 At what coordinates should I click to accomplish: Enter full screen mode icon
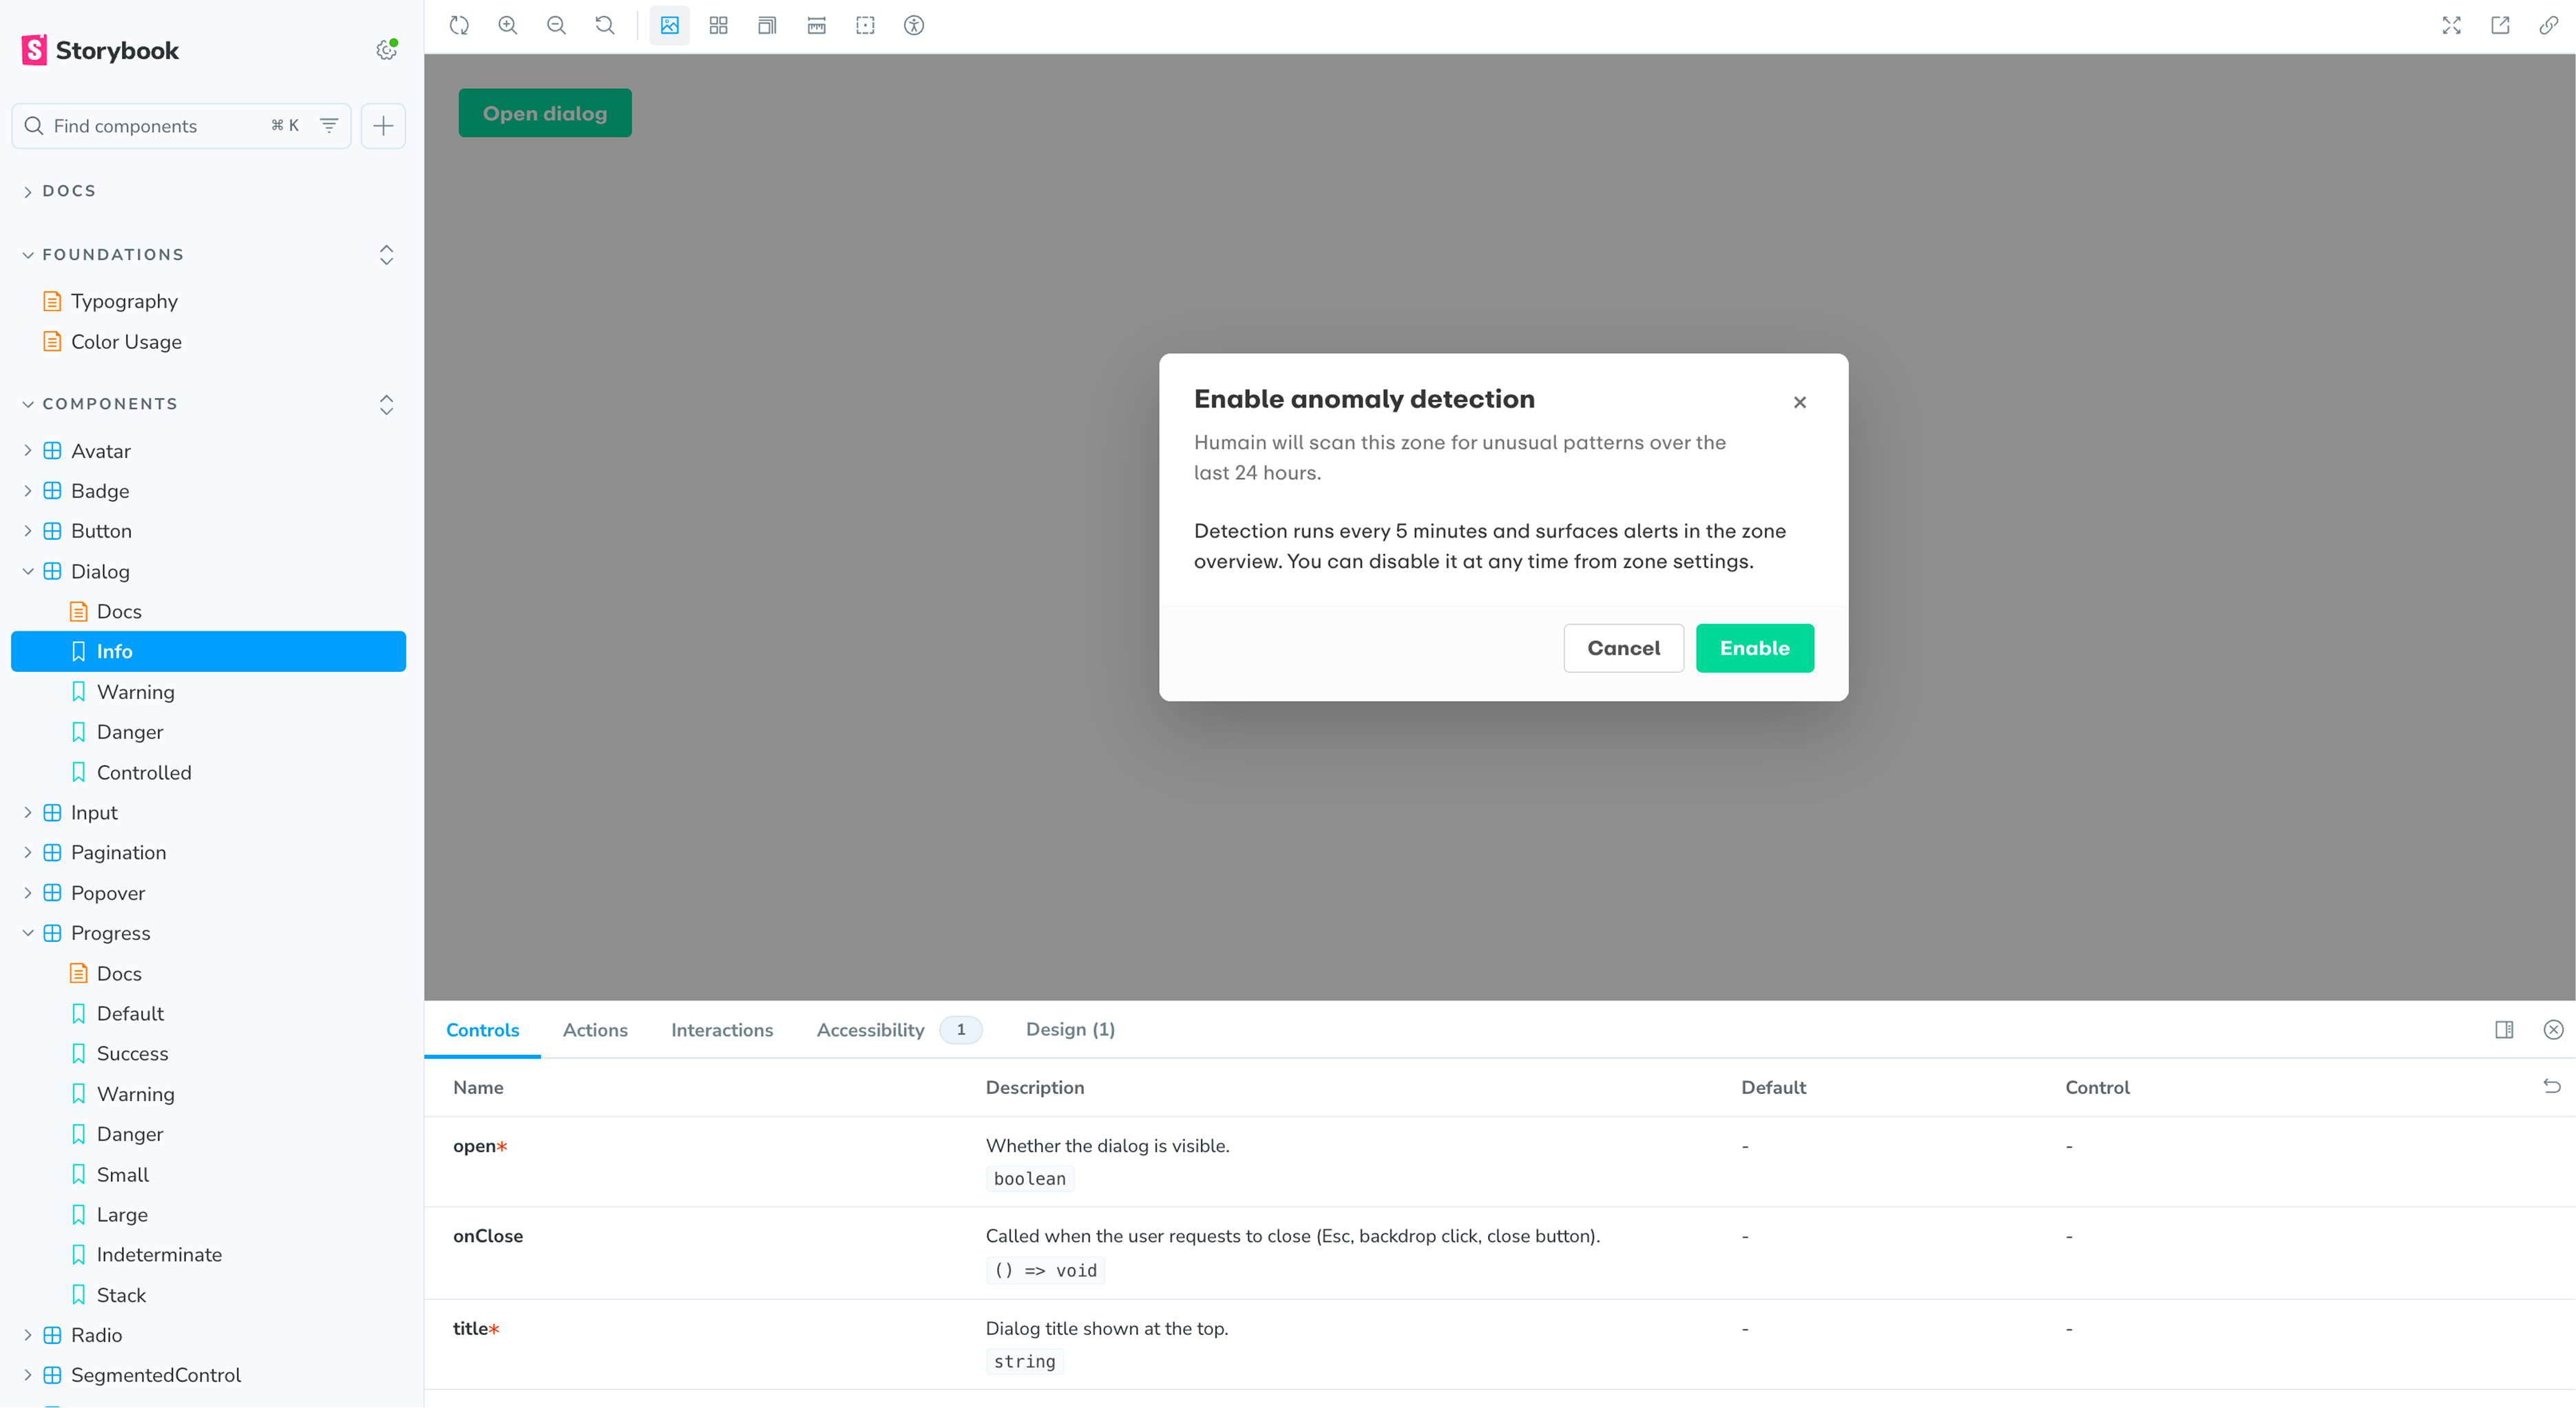(x=2451, y=26)
